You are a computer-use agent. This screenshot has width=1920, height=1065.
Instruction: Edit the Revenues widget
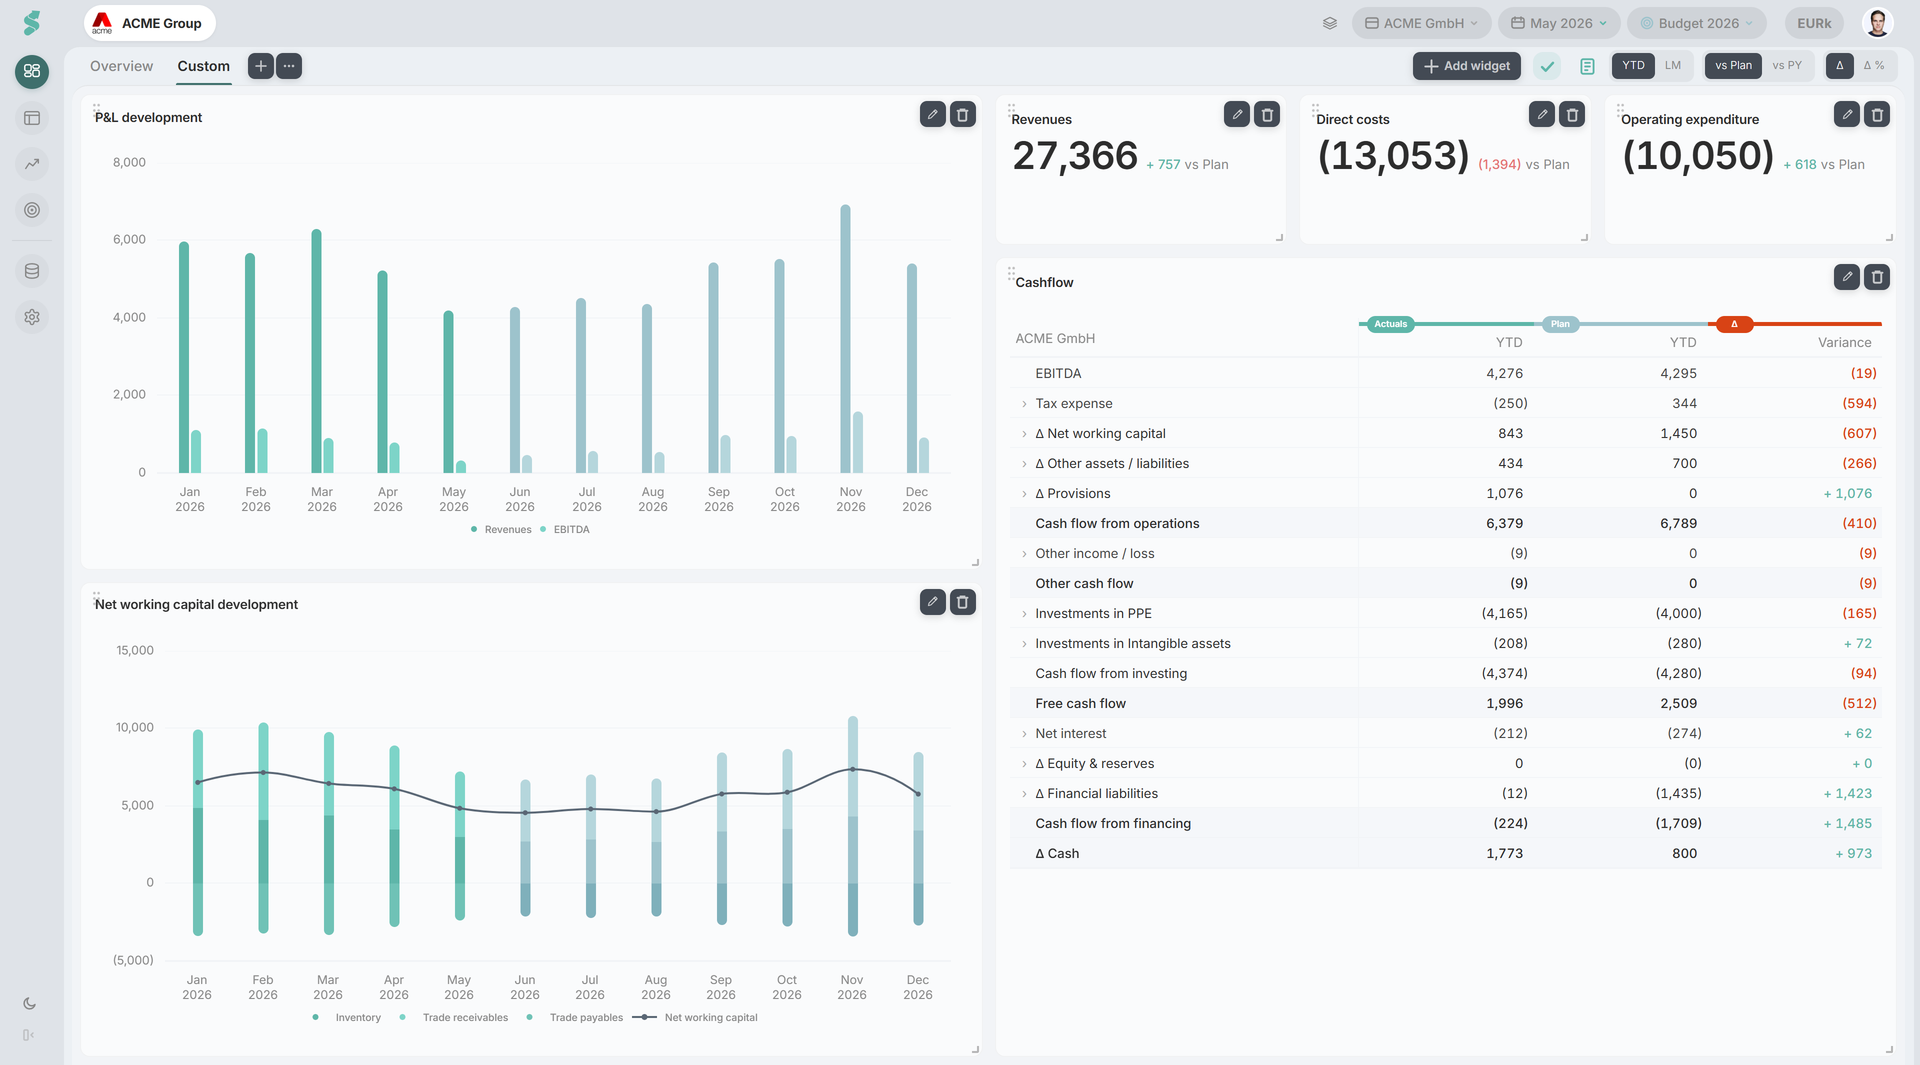point(1237,114)
